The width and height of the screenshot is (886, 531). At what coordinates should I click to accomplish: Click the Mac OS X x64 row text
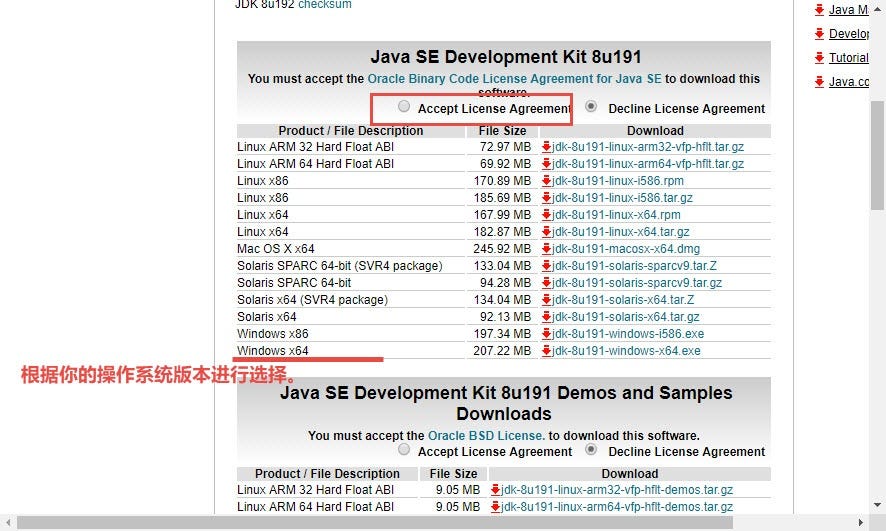[276, 249]
